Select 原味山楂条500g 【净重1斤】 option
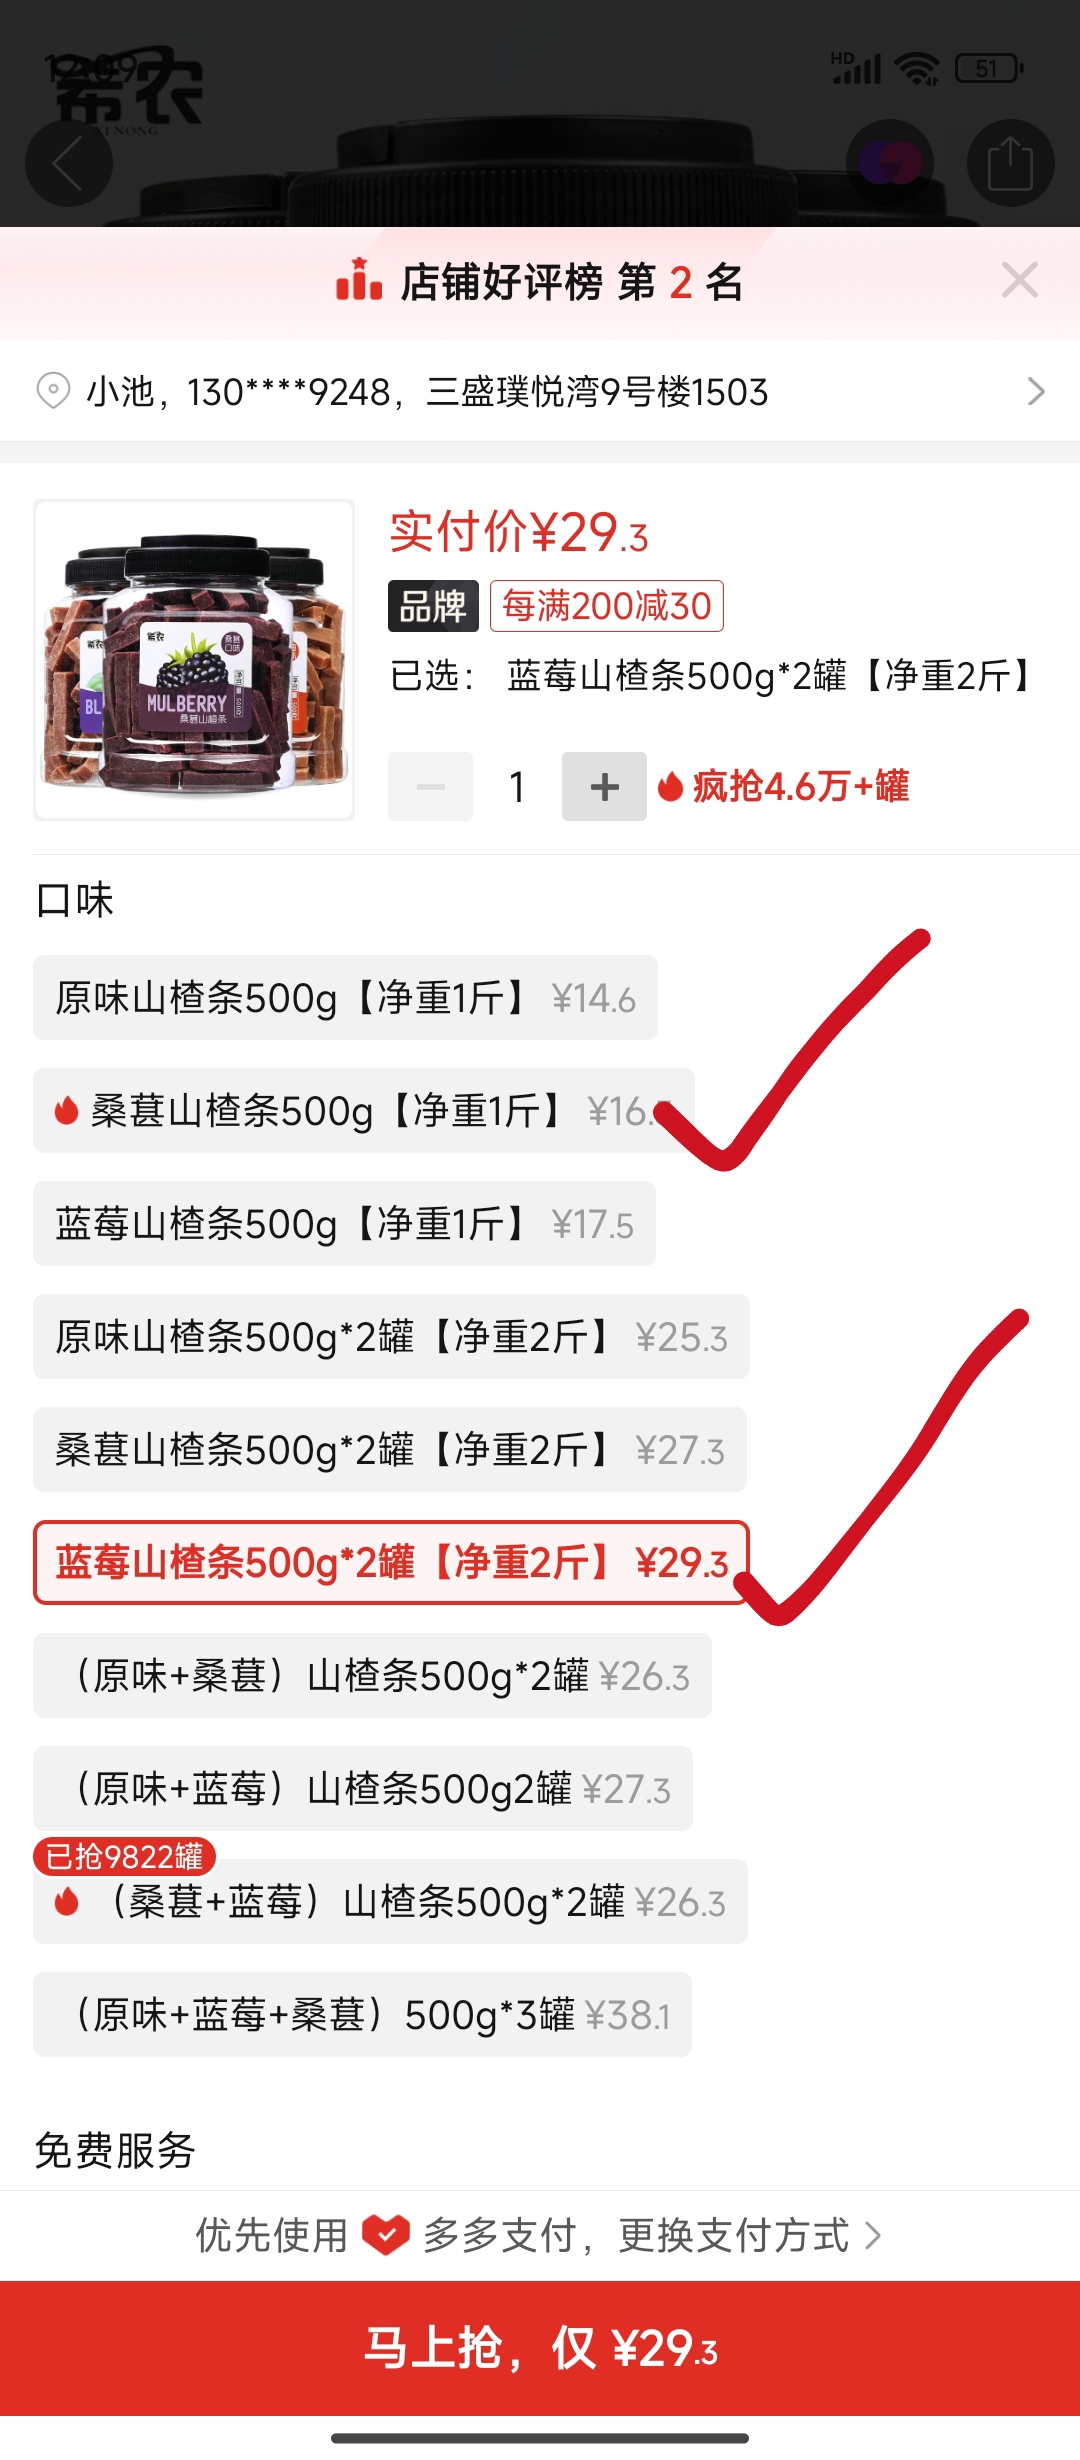This screenshot has height=2460, width=1080. point(345,998)
